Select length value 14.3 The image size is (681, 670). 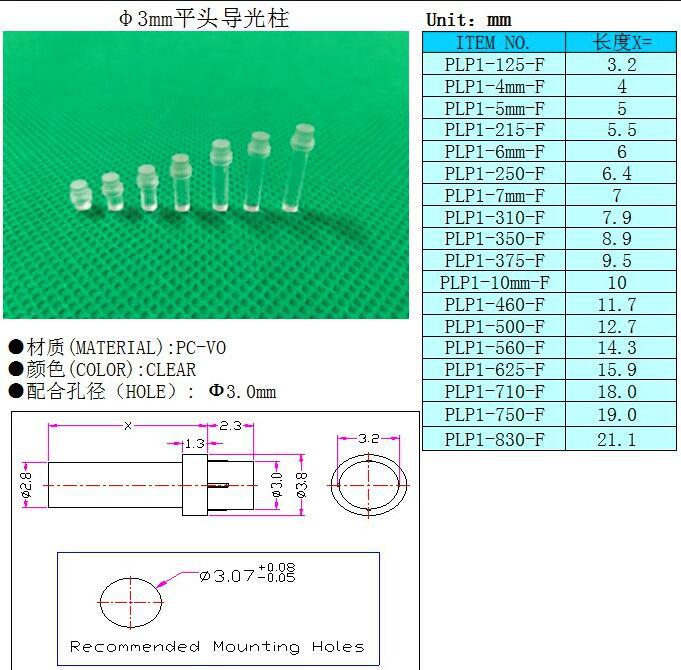(x=617, y=347)
